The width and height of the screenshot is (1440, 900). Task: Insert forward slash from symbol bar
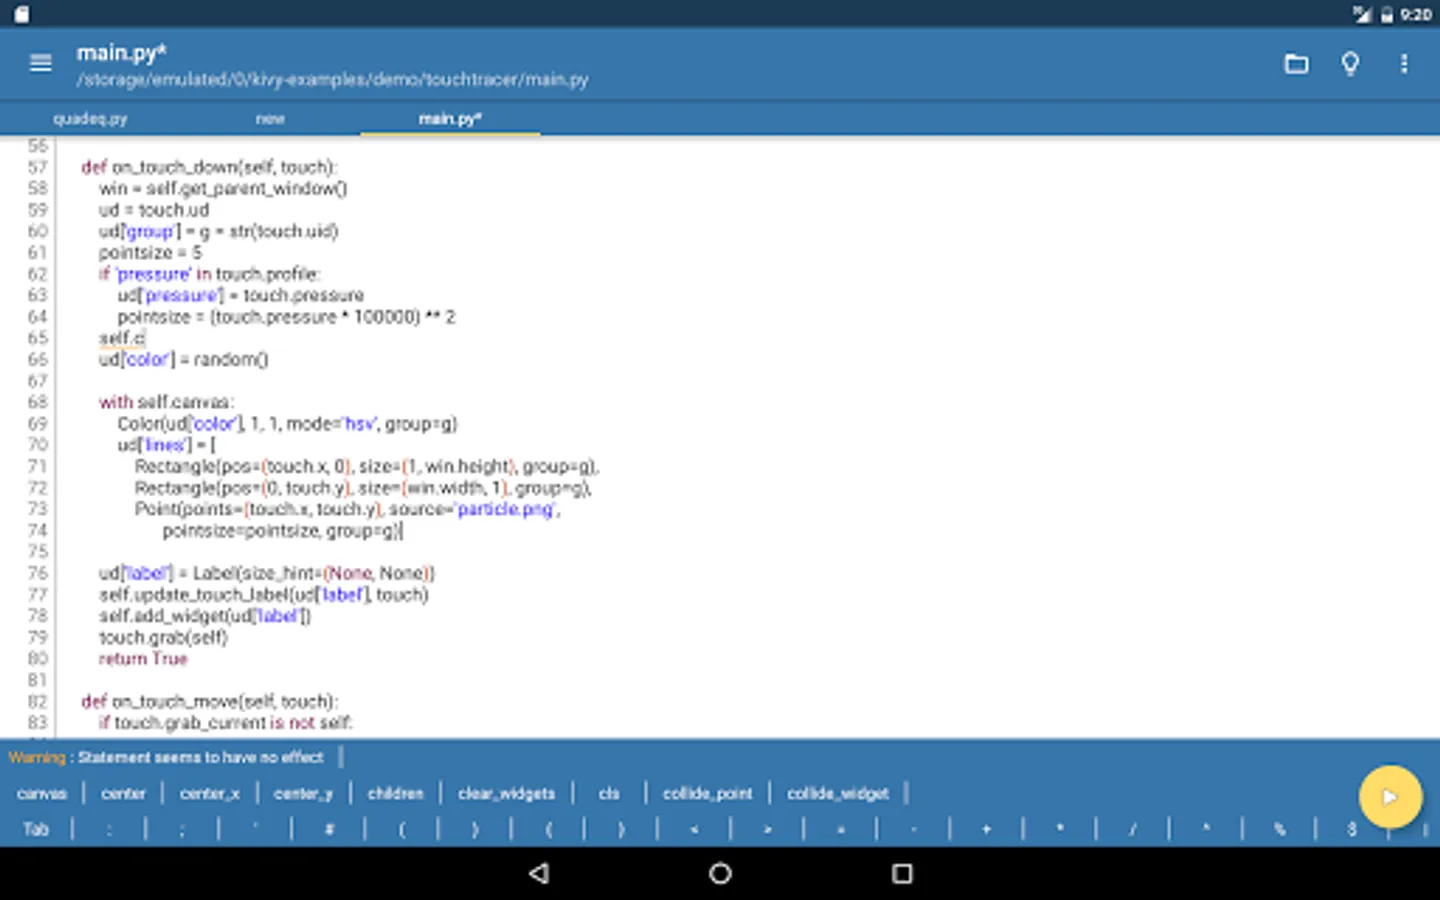[x=1133, y=829]
